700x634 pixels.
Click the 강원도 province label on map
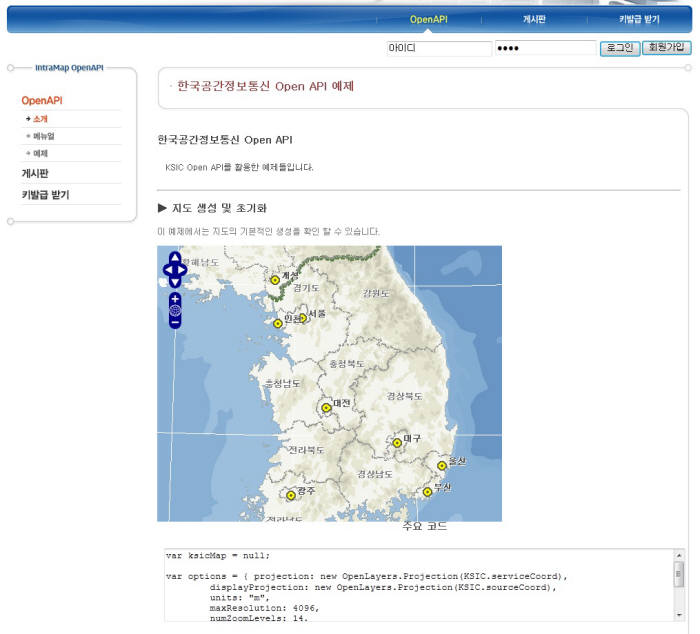(376, 293)
